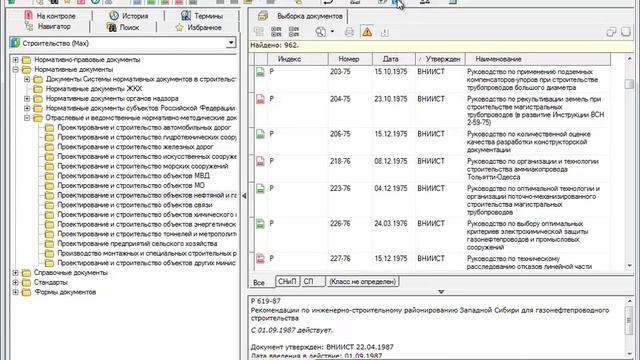The image size is (640, 360).
Task: Open the Строительство (Max) combo box
Action: 231,43
